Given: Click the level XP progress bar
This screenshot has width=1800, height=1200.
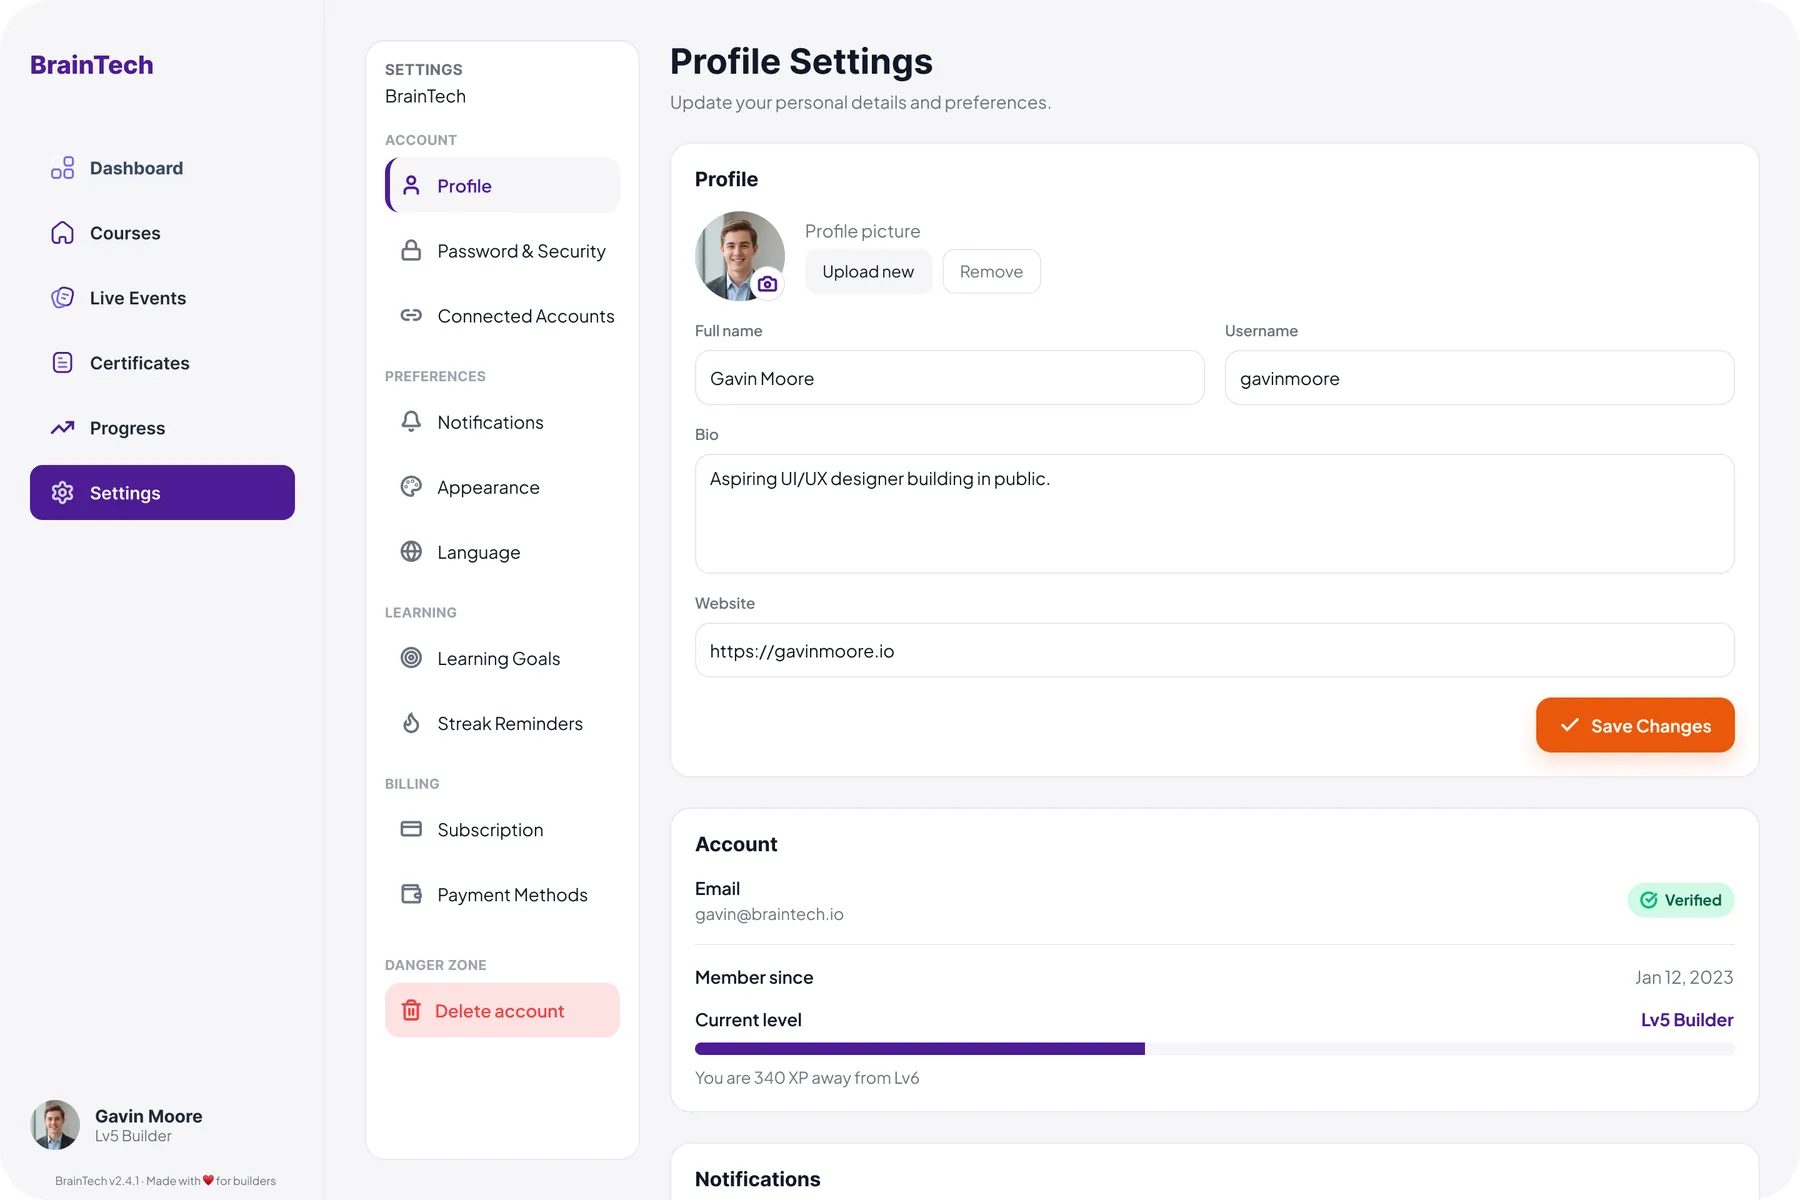Looking at the screenshot, I should pos(1214,1049).
